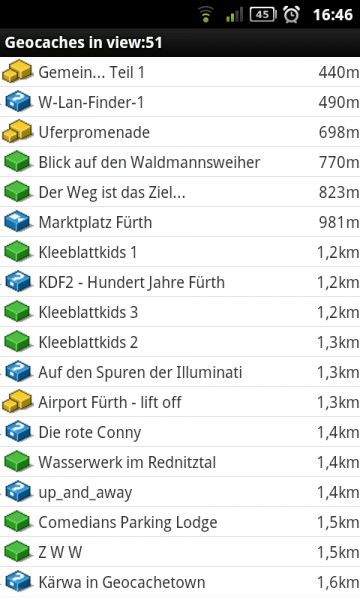
Task: Tap the yellow icon for Airport Fürth - lift off
Action: pyautogui.click(x=17, y=402)
